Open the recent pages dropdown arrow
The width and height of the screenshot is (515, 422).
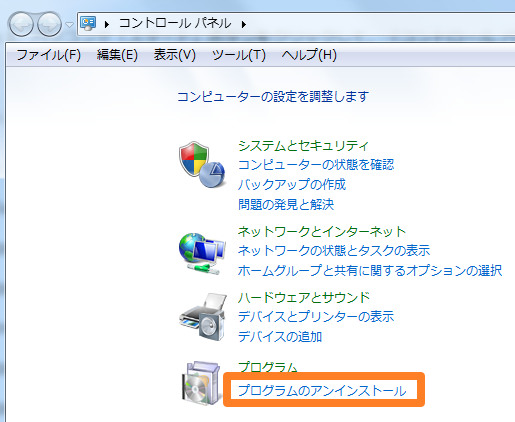[x=69, y=24]
